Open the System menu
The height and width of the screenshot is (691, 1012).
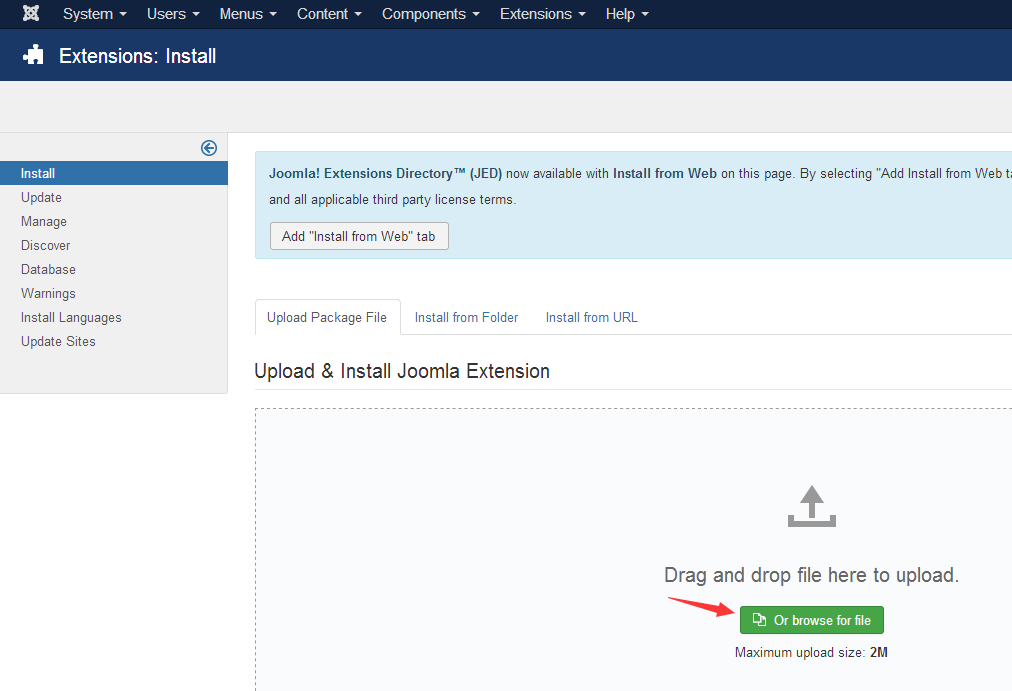(95, 14)
